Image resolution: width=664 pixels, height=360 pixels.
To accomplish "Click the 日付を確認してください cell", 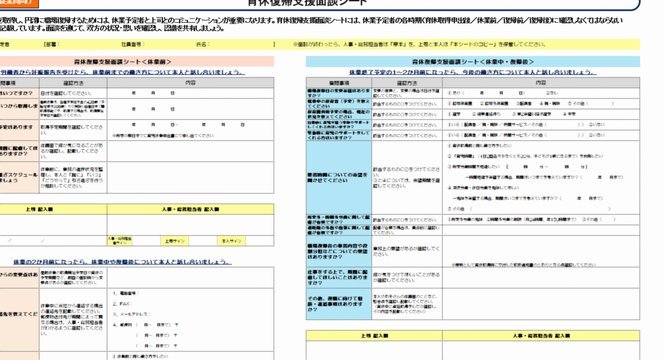I will click(73, 93).
